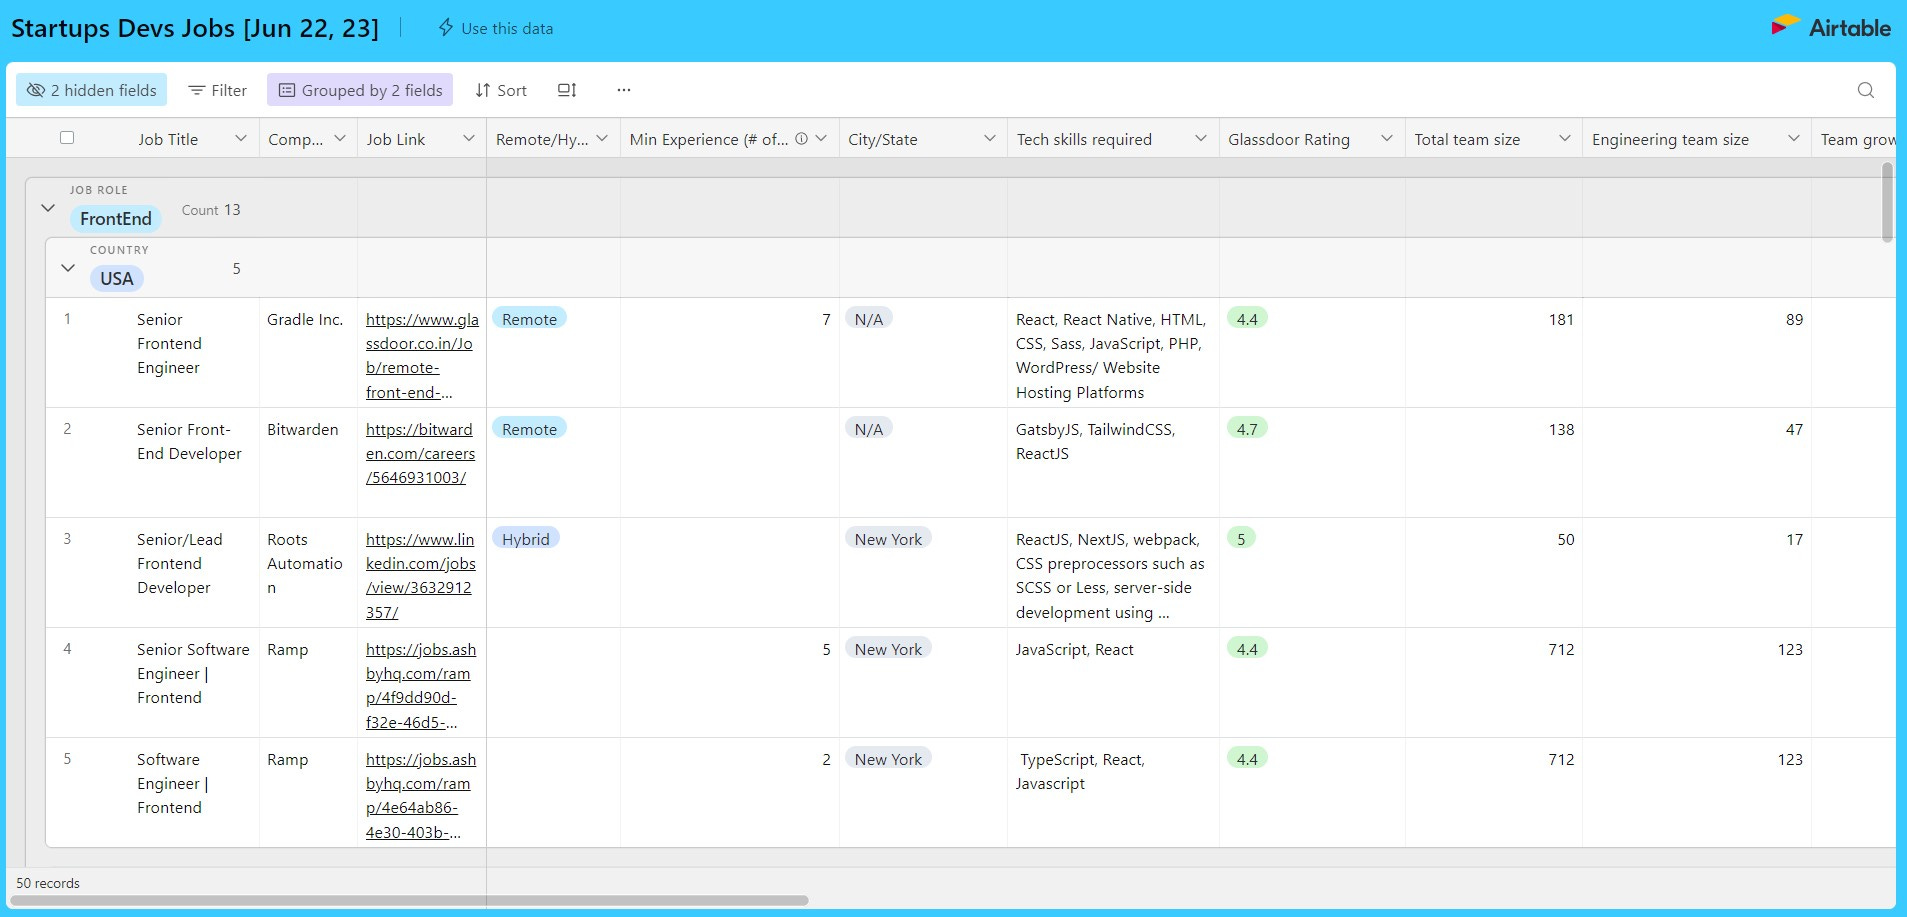Click Remote tag in Gradle Inc. row
The height and width of the screenshot is (917, 1907).
pyautogui.click(x=529, y=318)
